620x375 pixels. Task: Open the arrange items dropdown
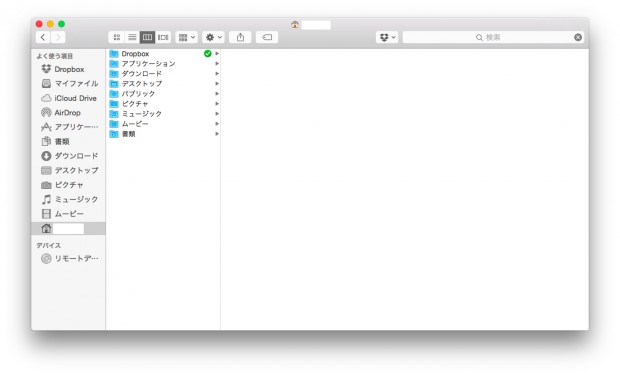tap(186, 37)
